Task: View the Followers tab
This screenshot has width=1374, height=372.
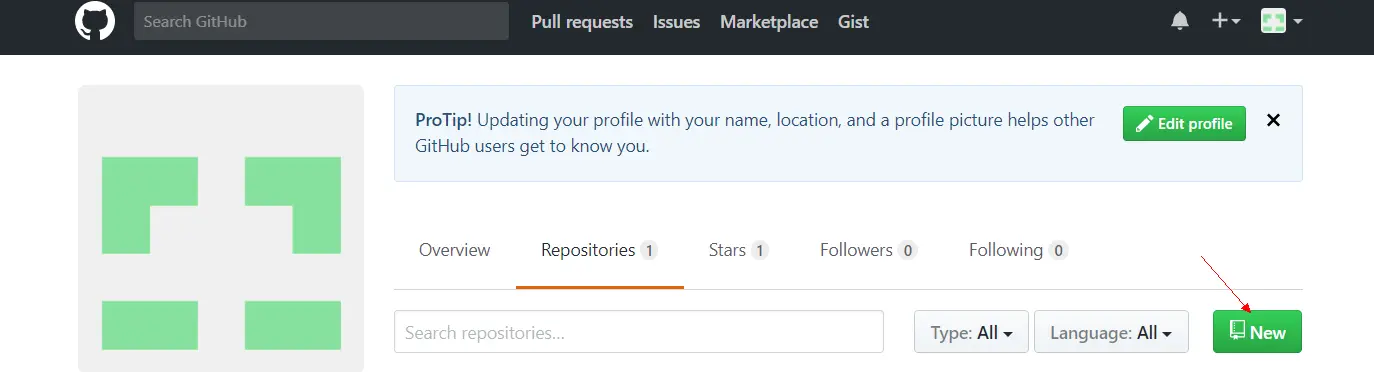Action: click(x=868, y=250)
